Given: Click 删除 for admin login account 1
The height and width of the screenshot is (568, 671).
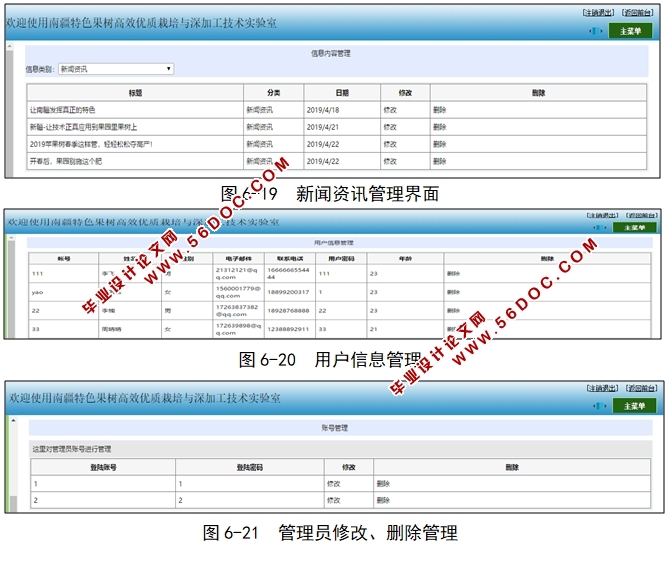Looking at the screenshot, I should click(x=383, y=484).
